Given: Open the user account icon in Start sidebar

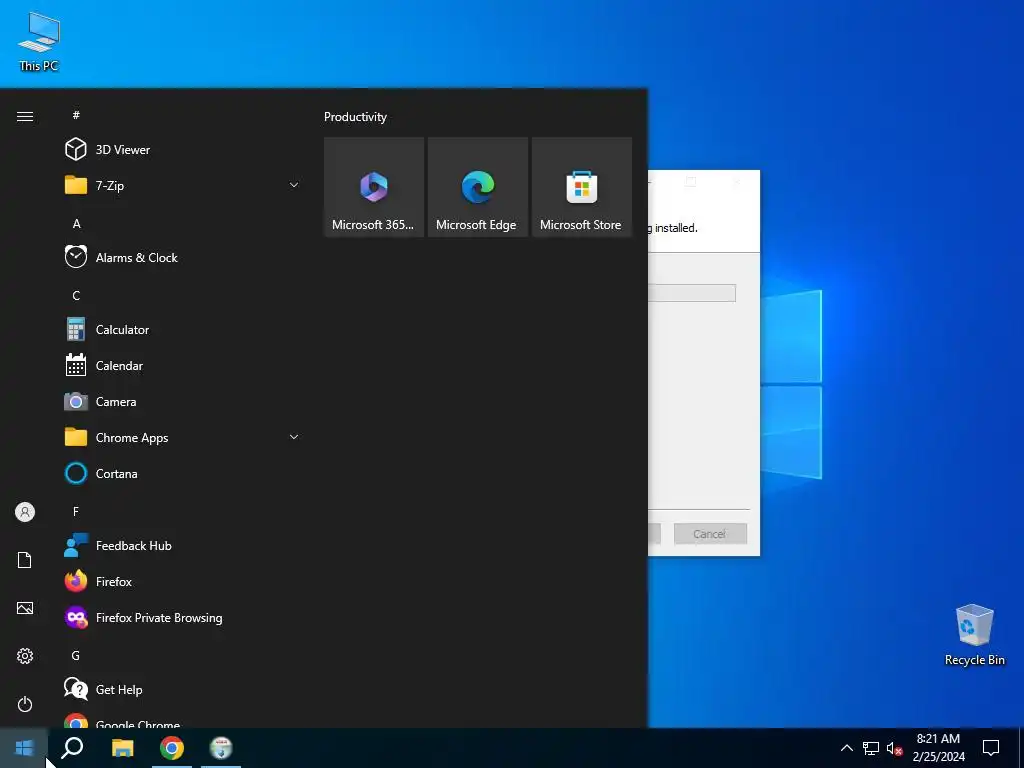Looking at the screenshot, I should point(25,512).
